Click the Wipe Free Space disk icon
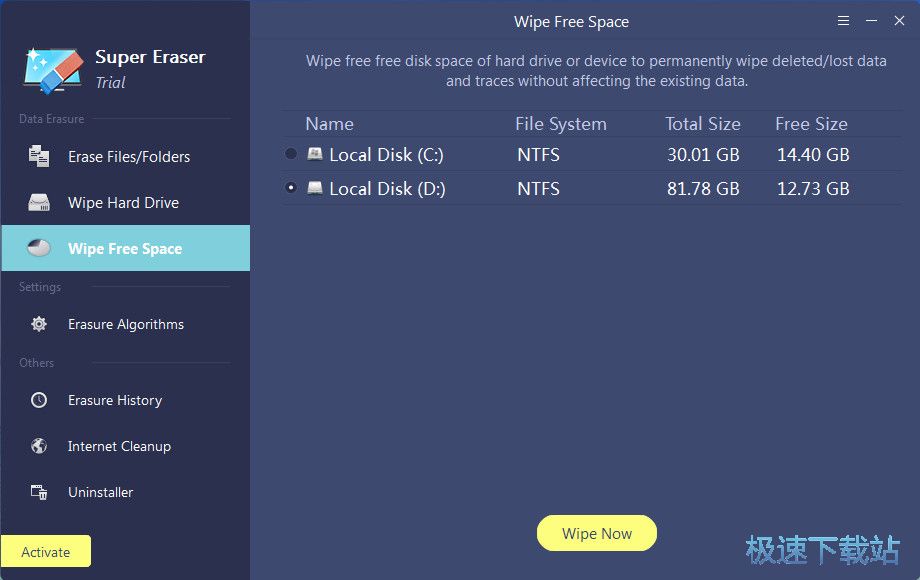 click(x=39, y=249)
